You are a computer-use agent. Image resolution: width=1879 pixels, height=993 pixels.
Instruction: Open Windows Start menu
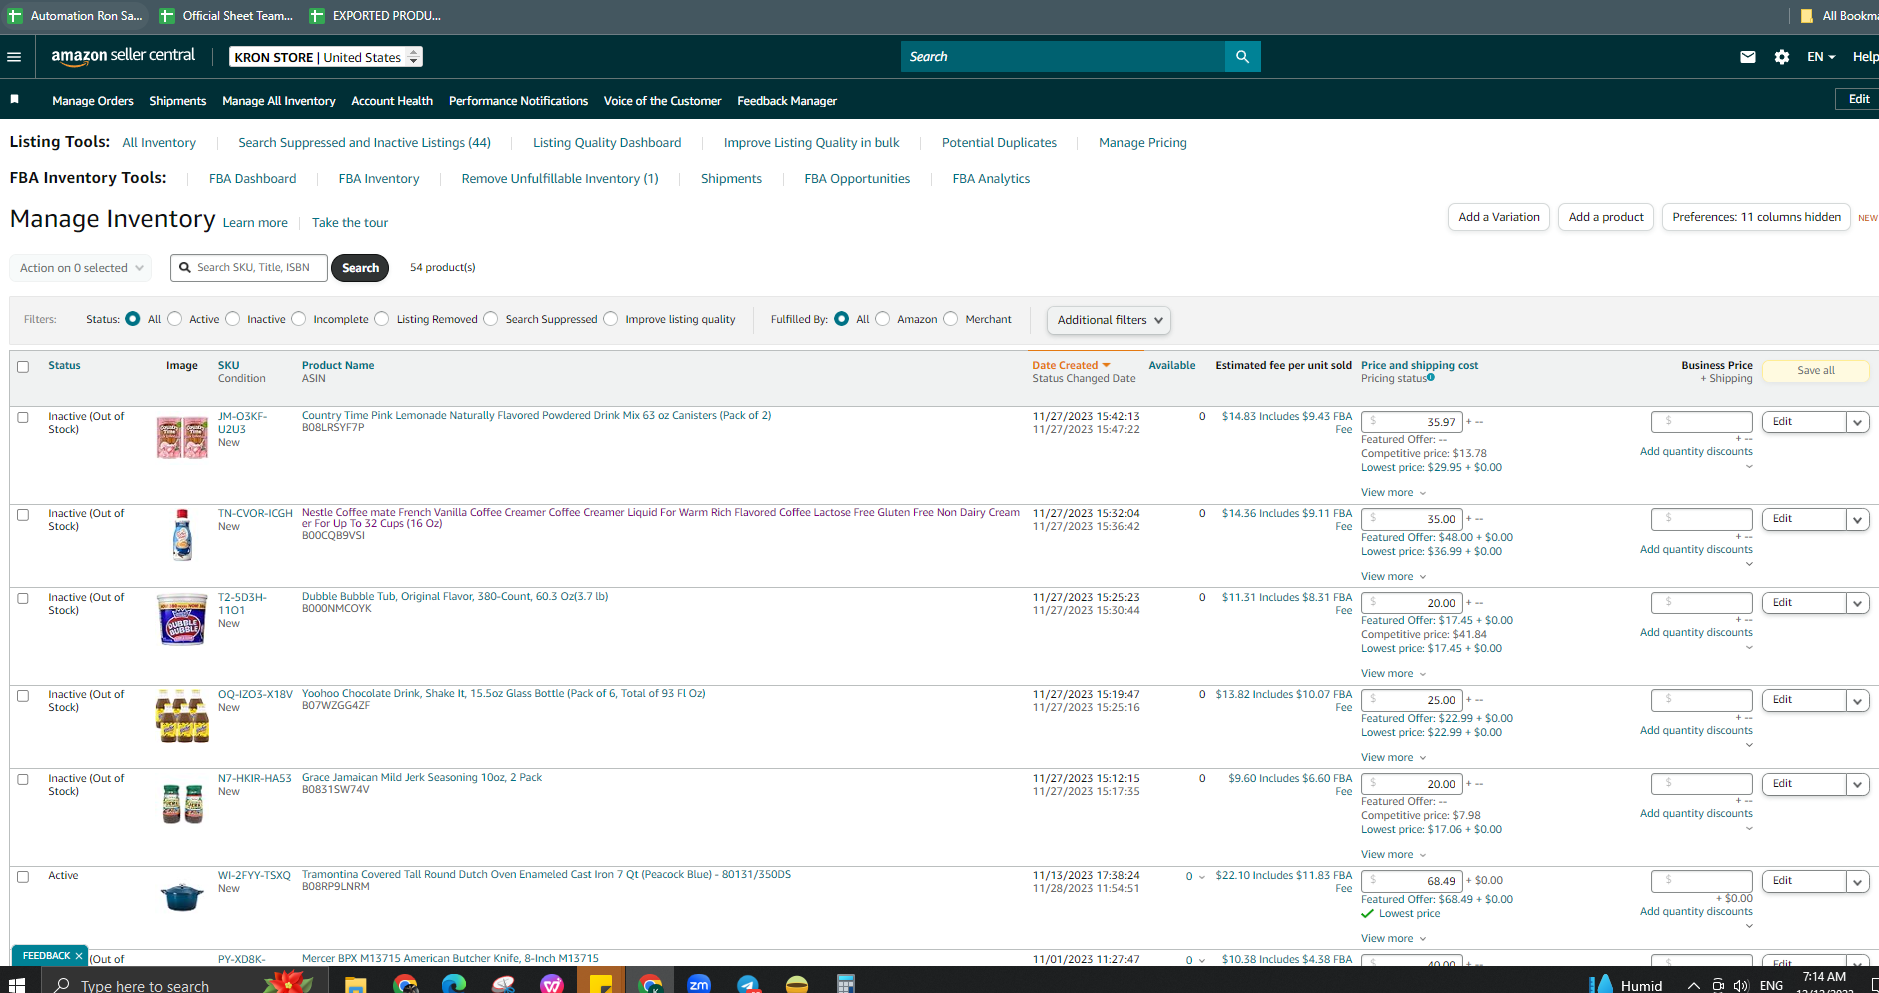click(16, 985)
